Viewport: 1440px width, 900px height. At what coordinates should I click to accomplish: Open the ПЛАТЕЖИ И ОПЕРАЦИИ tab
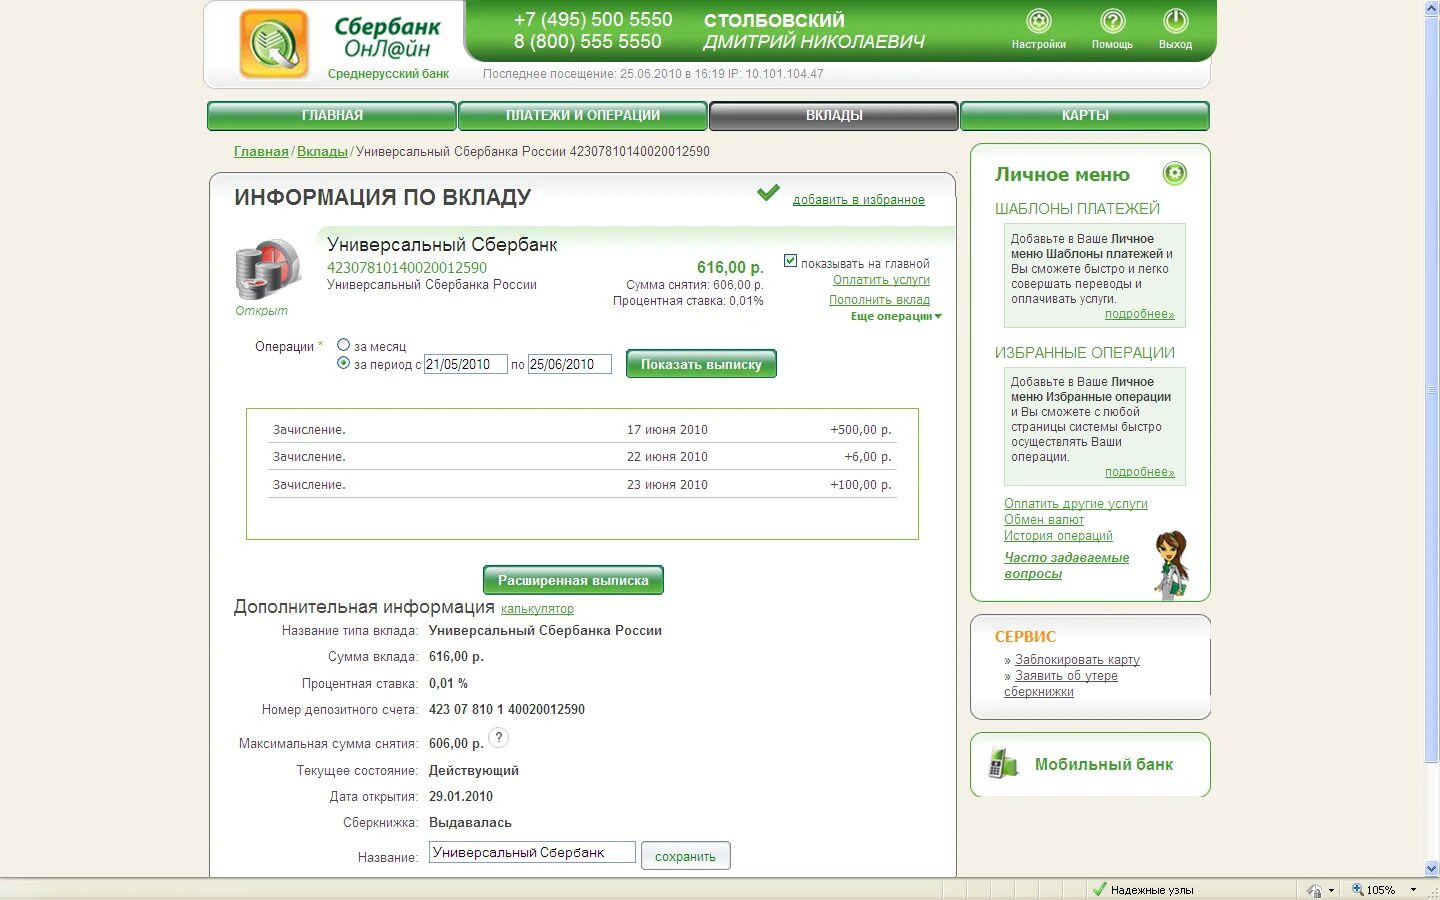pyautogui.click(x=583, y=116)
